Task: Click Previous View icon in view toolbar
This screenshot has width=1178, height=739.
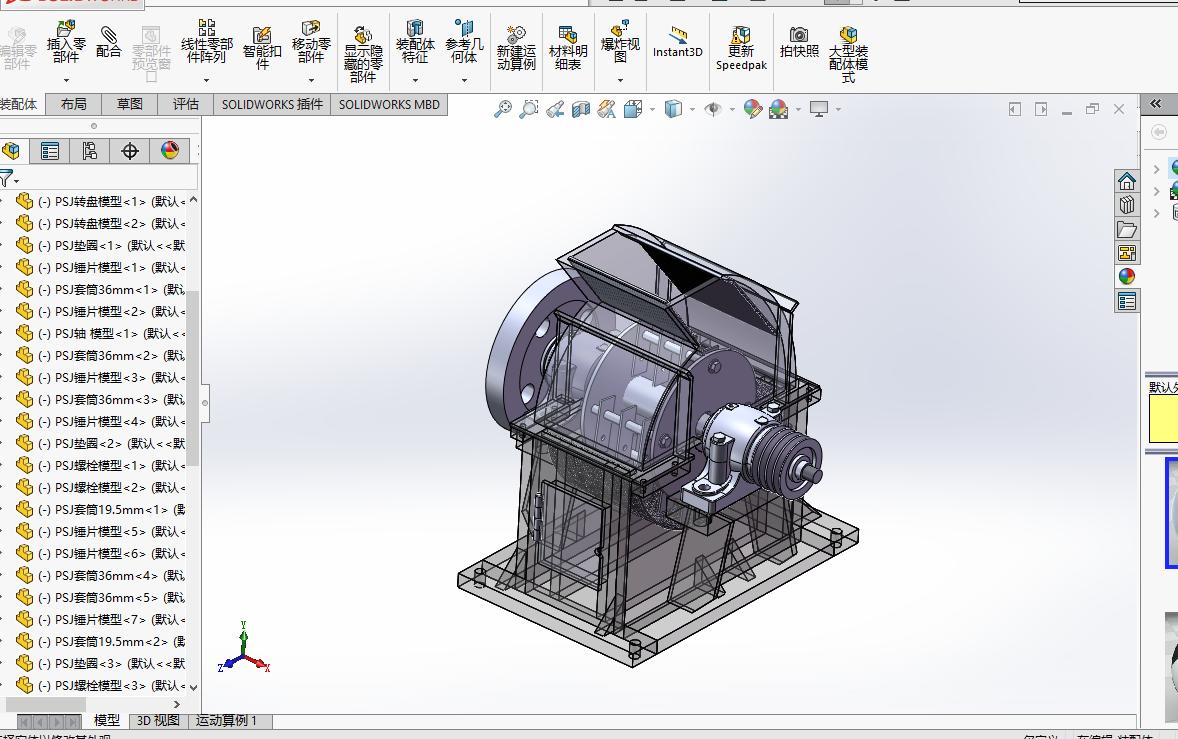Action: pos(555,110)
